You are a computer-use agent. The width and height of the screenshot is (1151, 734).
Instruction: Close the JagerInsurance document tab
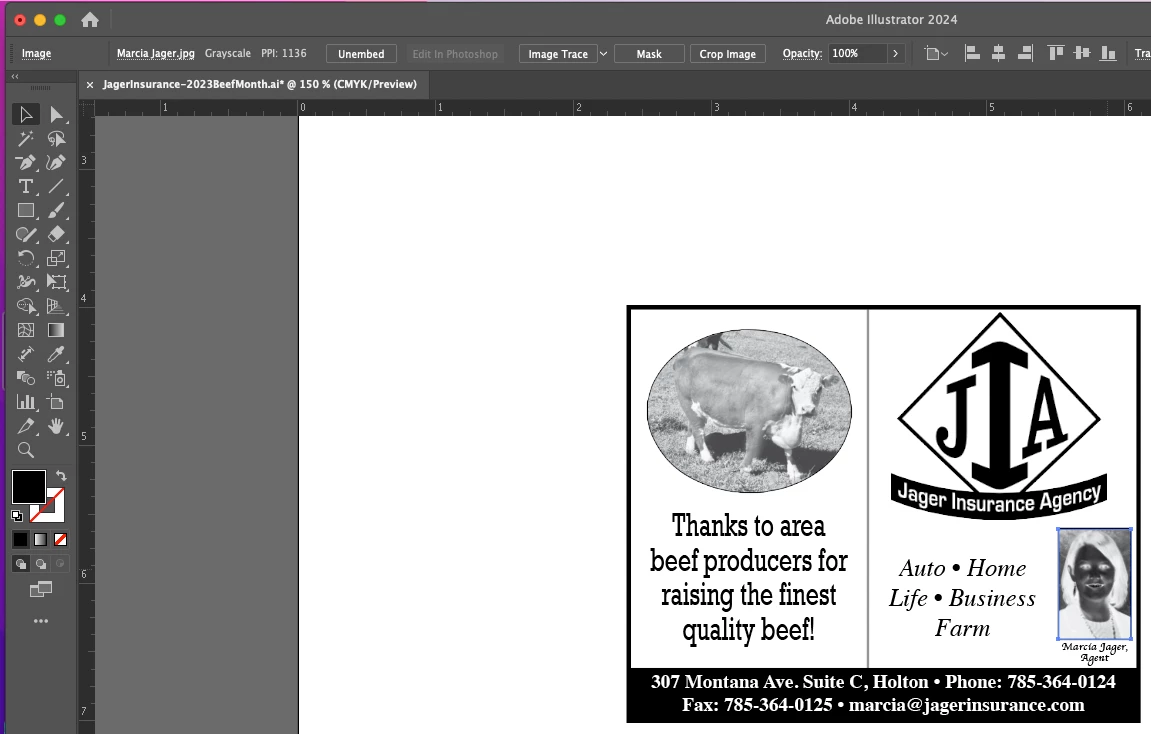tap(90, 85)
